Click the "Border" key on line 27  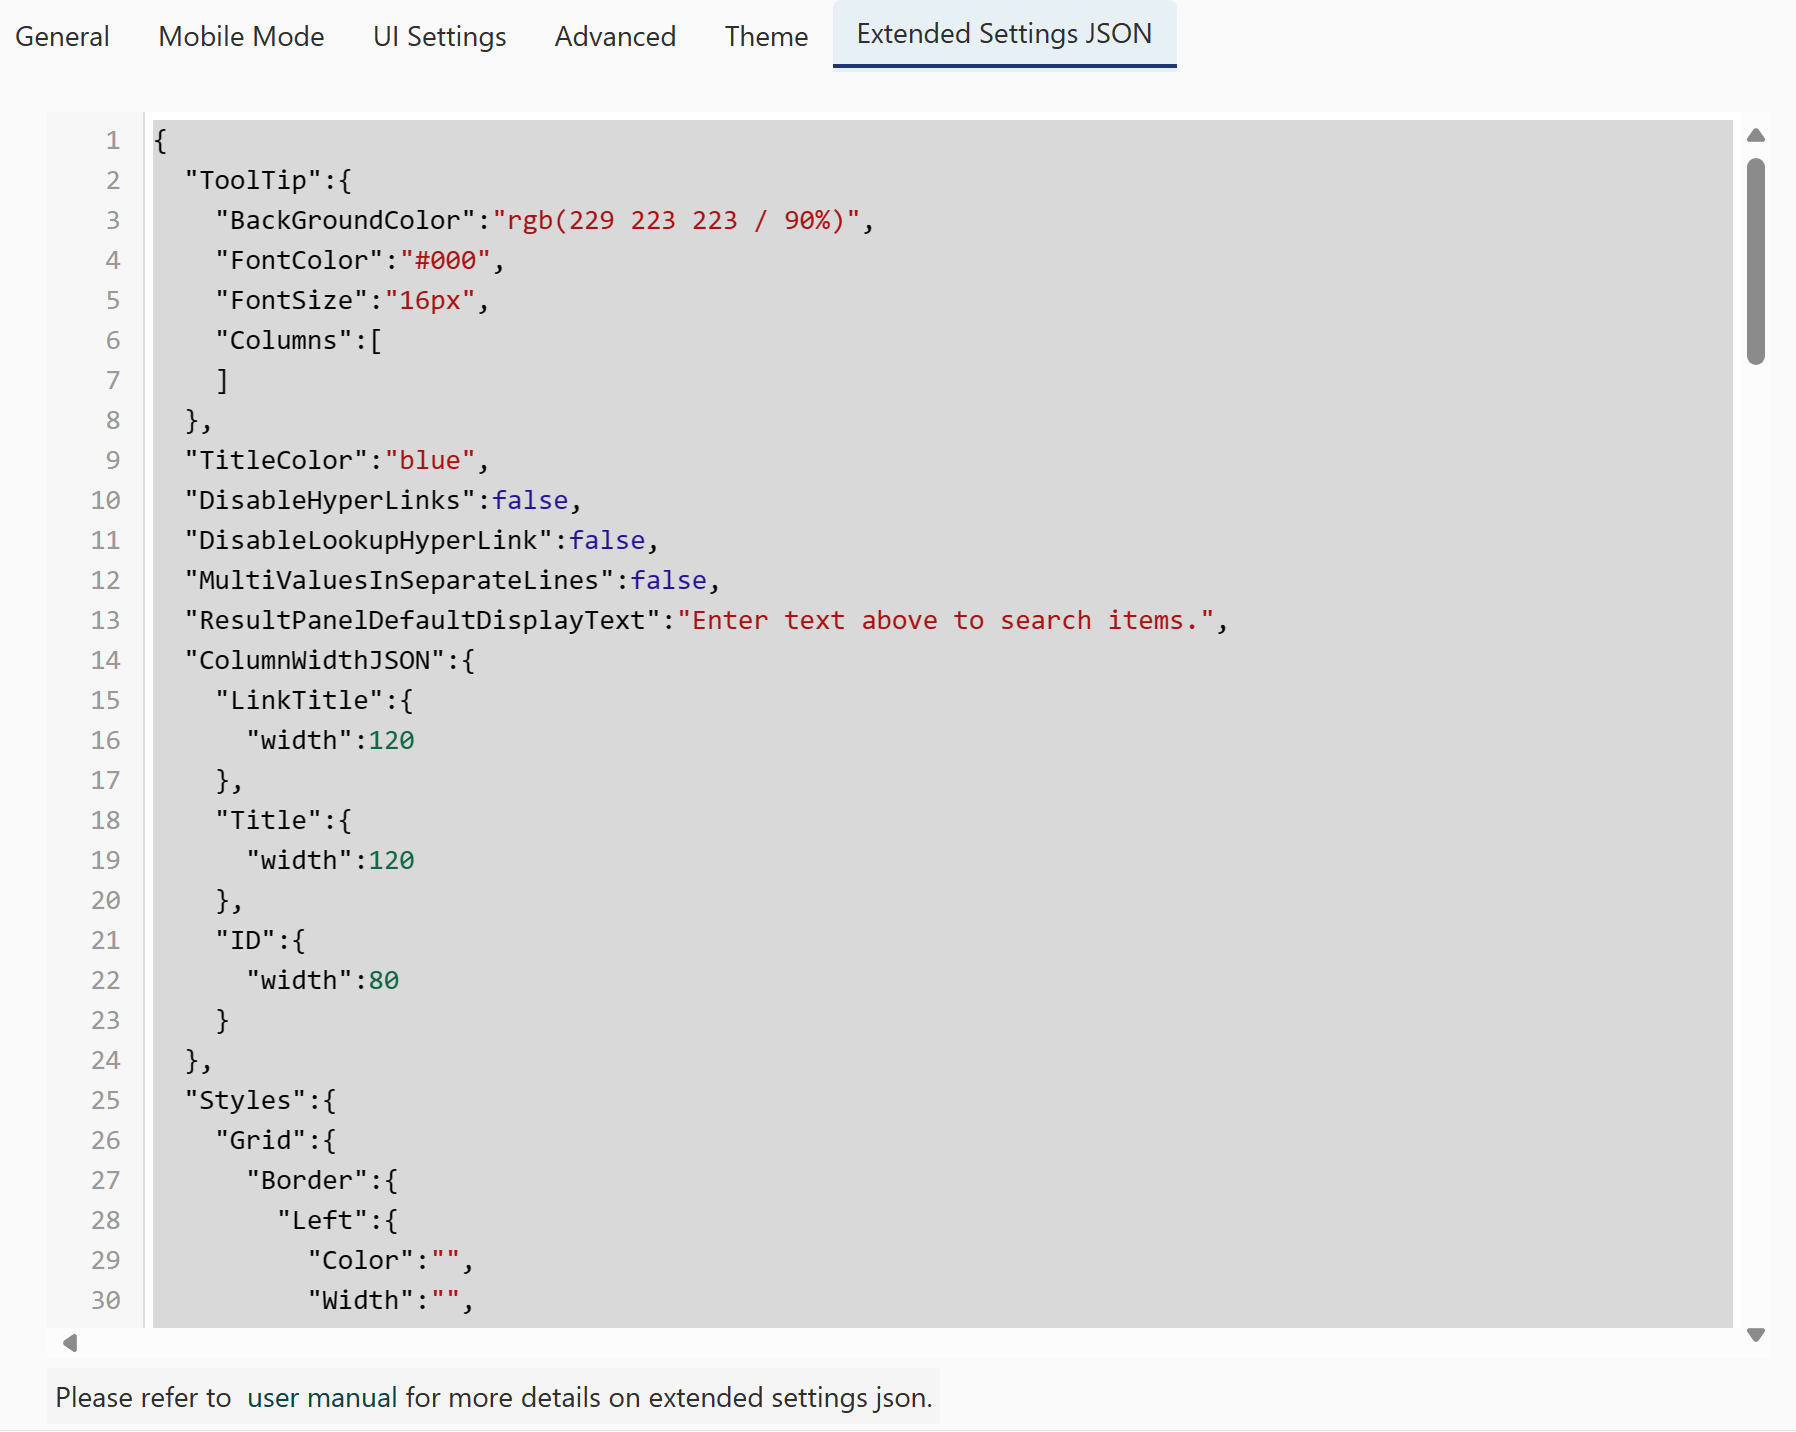(x=307, y=1180)
